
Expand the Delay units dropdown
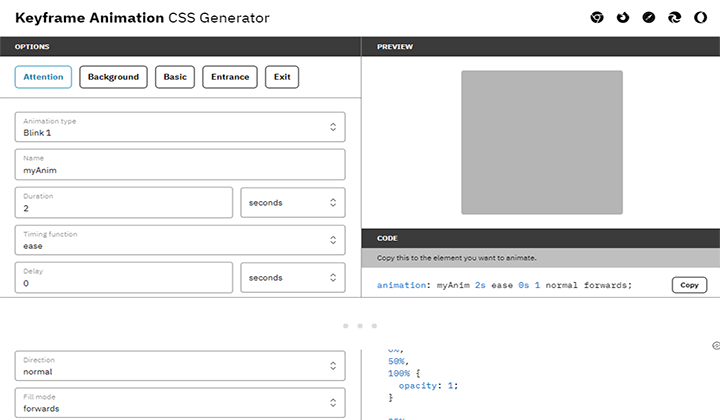(293, 277)
